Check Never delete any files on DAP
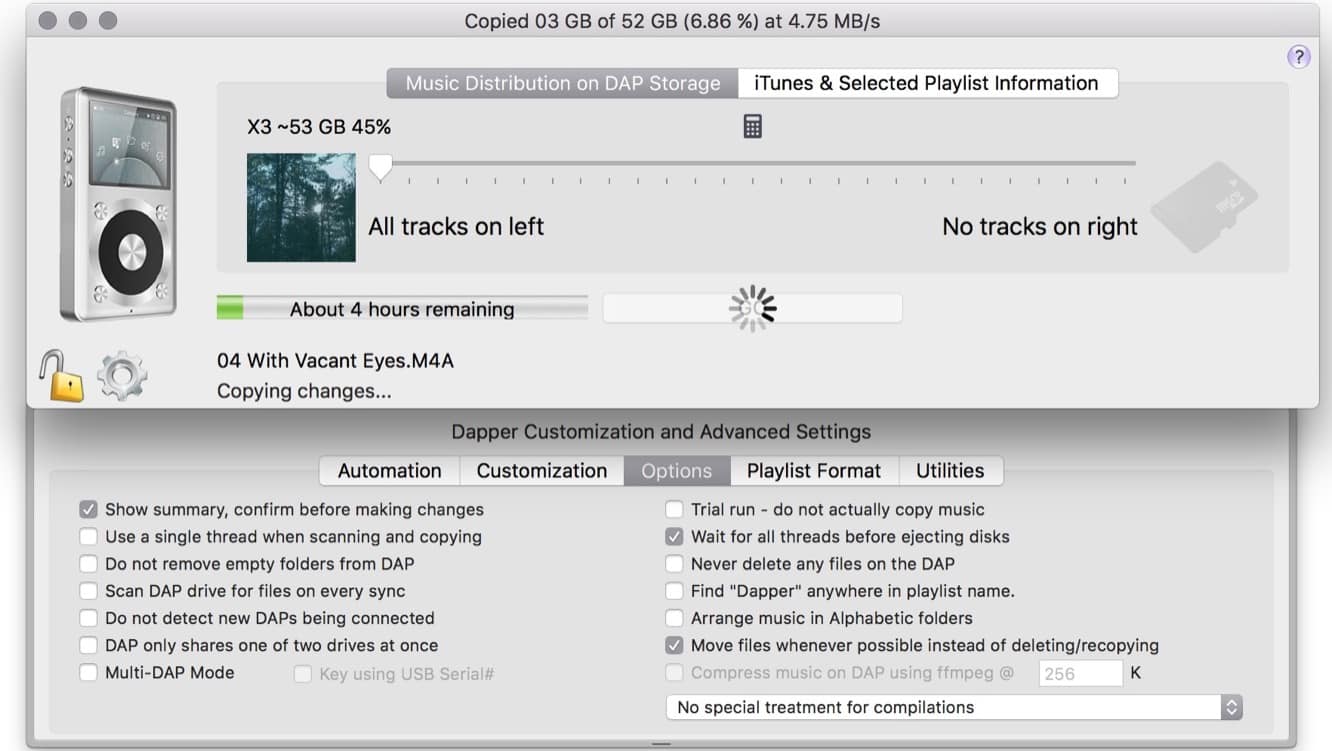Viewport: 1332px width, 751px height. [x=675, y=564]
